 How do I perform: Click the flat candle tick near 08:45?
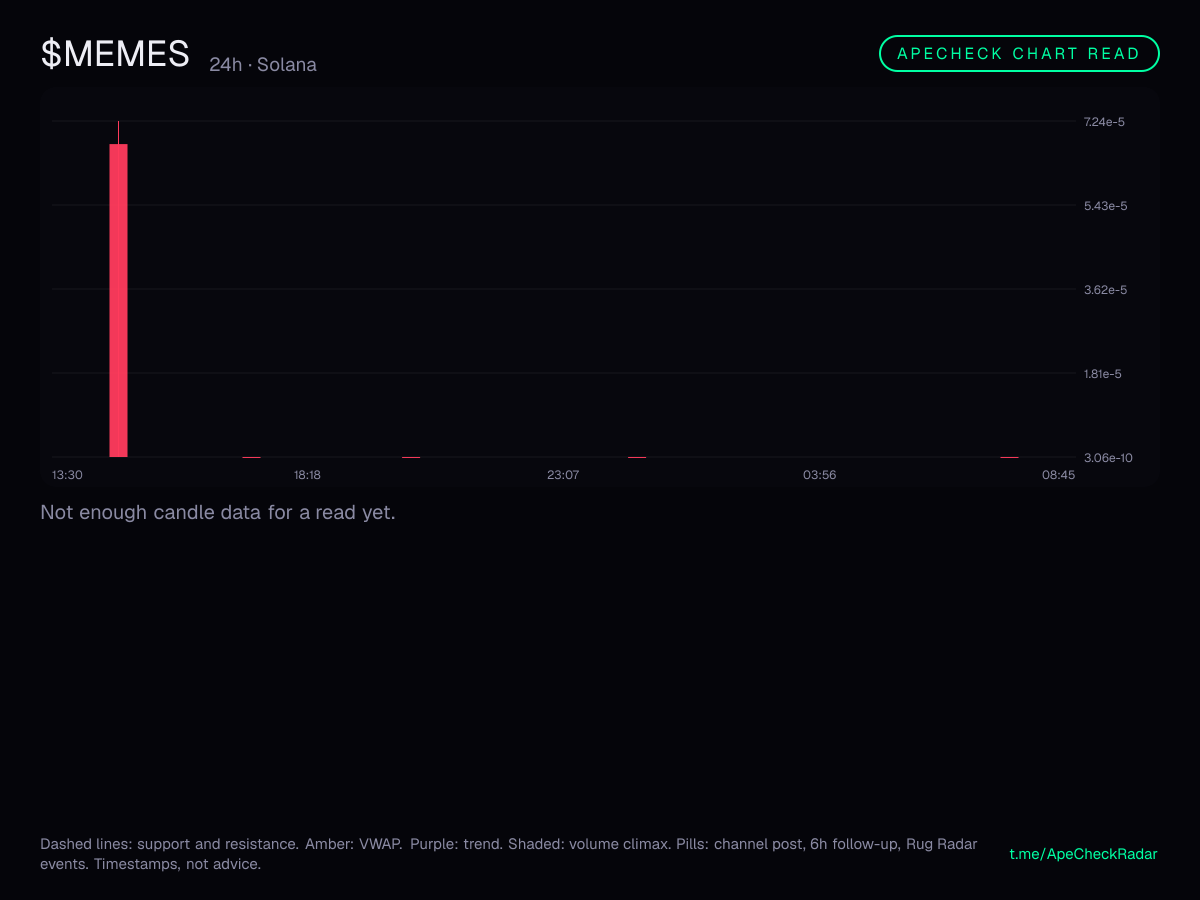click(1010, 457)
